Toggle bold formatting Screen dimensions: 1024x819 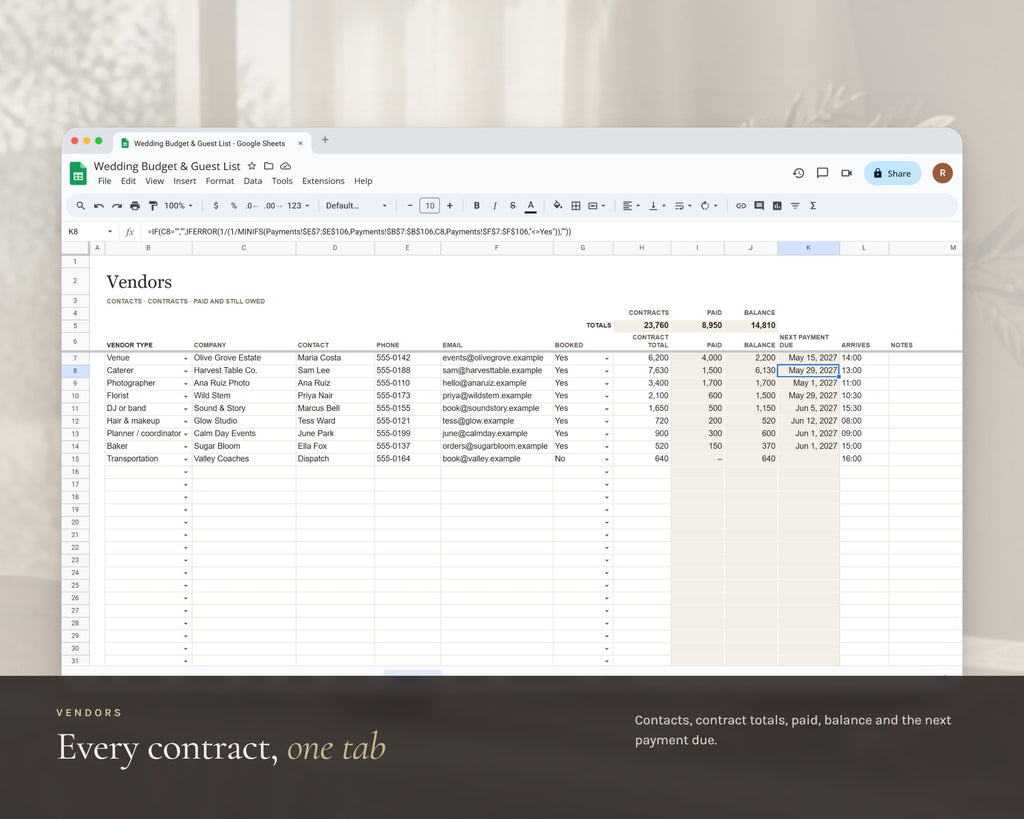(477, 206)
